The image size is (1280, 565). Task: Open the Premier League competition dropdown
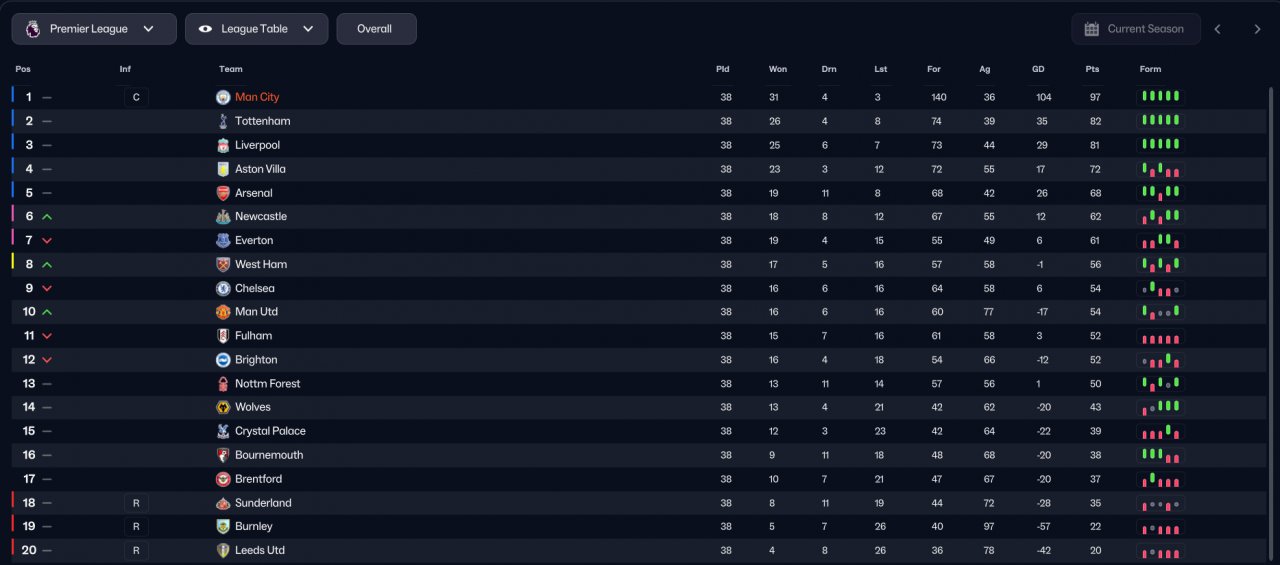click(x=94, y=29)
